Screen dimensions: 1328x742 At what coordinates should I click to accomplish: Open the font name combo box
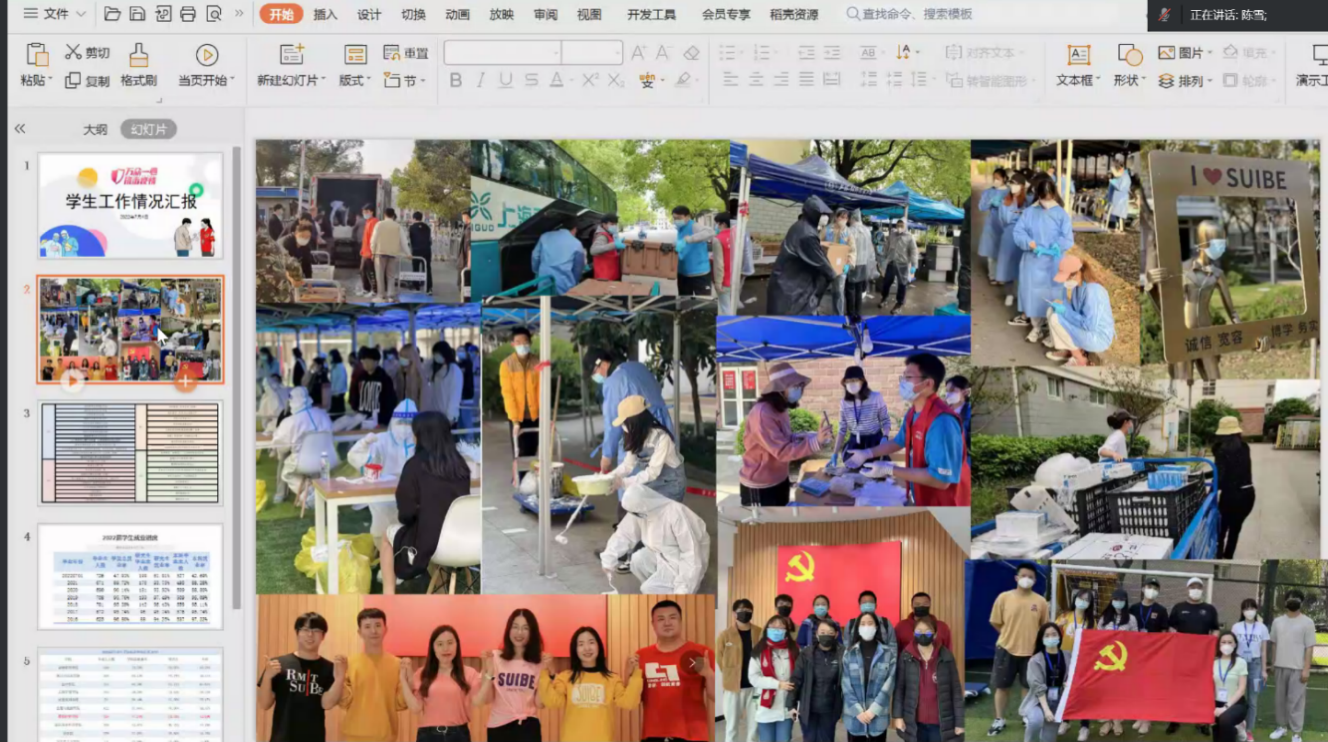click(x=503, y=53)
